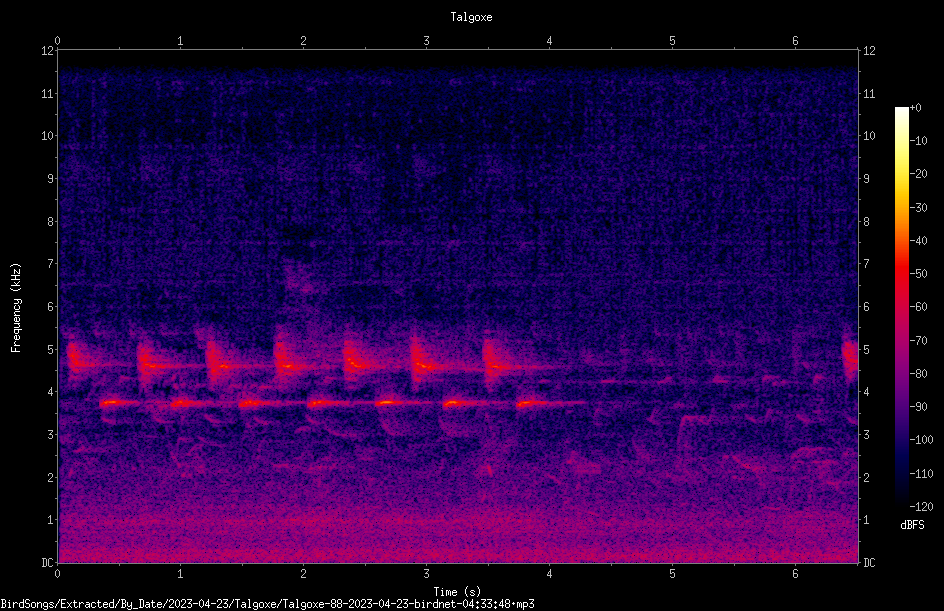Click the 10 kHz label on the right axis

pos(869,135)
